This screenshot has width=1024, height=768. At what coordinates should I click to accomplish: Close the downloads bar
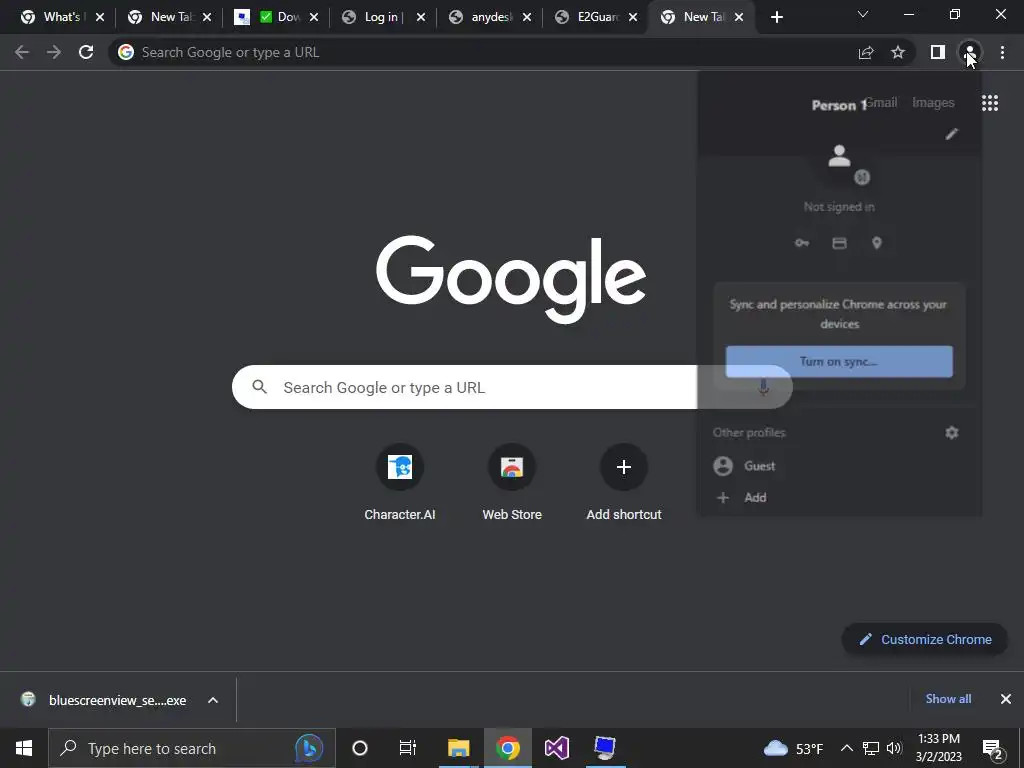(1006, 699)
